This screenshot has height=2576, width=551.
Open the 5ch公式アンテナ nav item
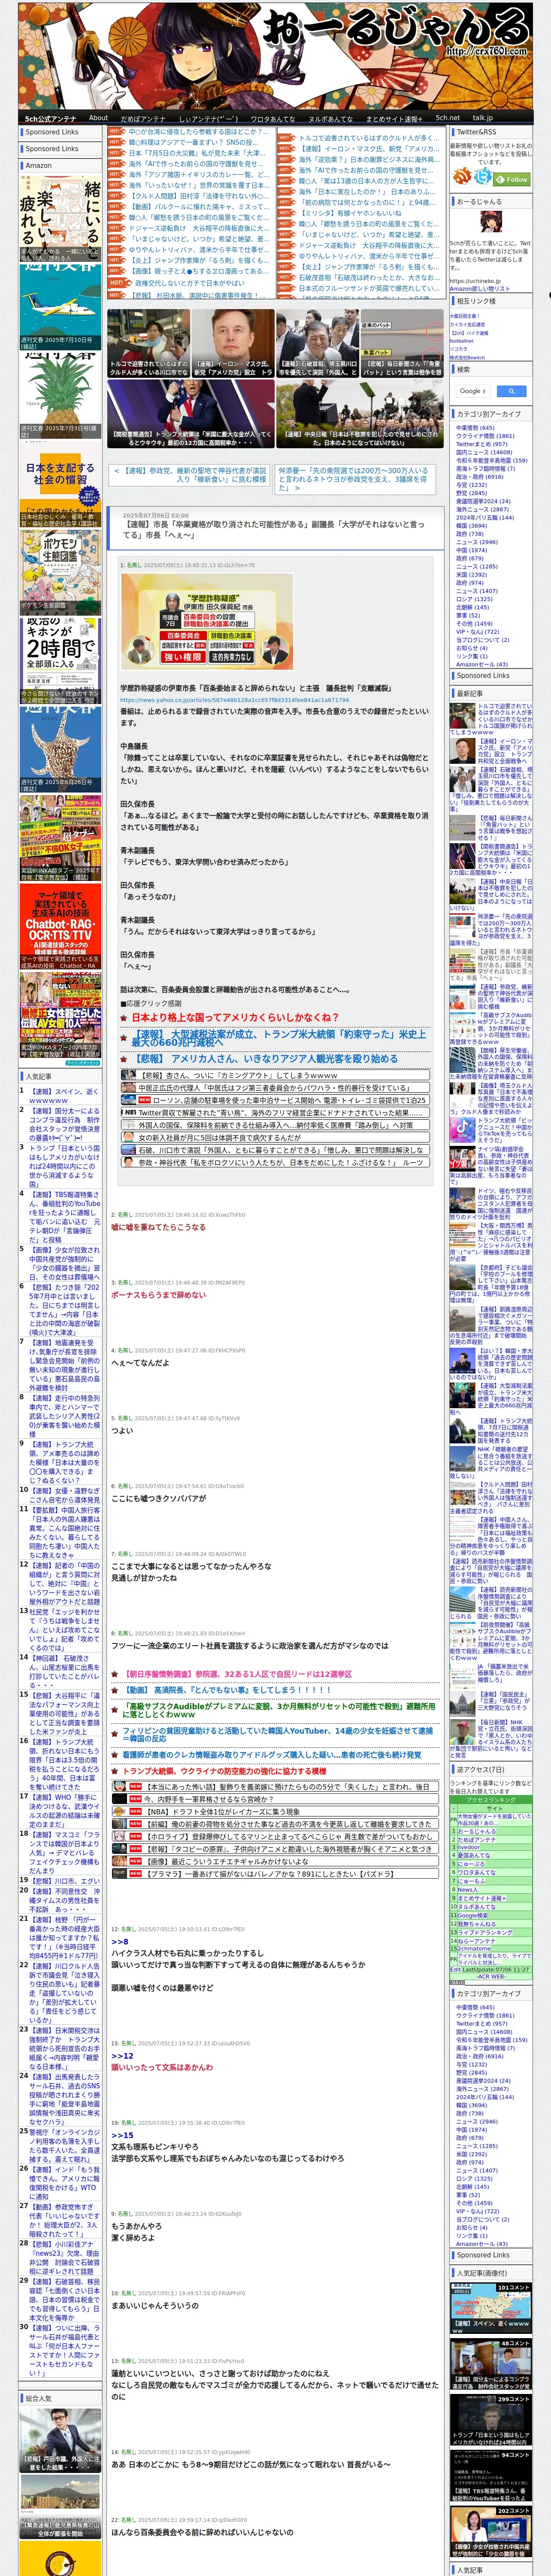pos(50,118)
